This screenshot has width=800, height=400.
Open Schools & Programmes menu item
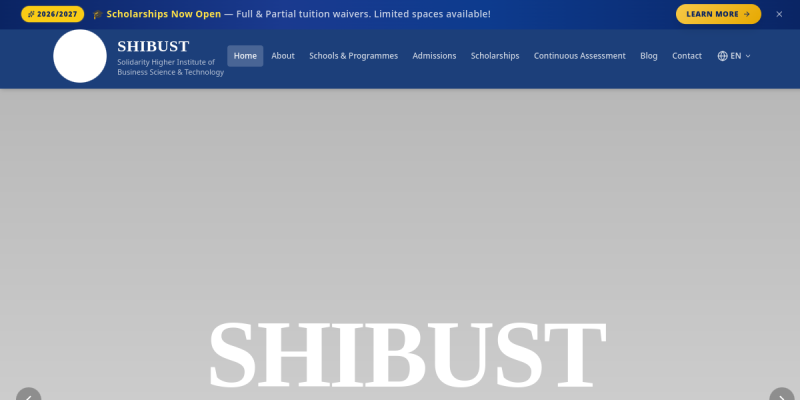click(354, 56)
